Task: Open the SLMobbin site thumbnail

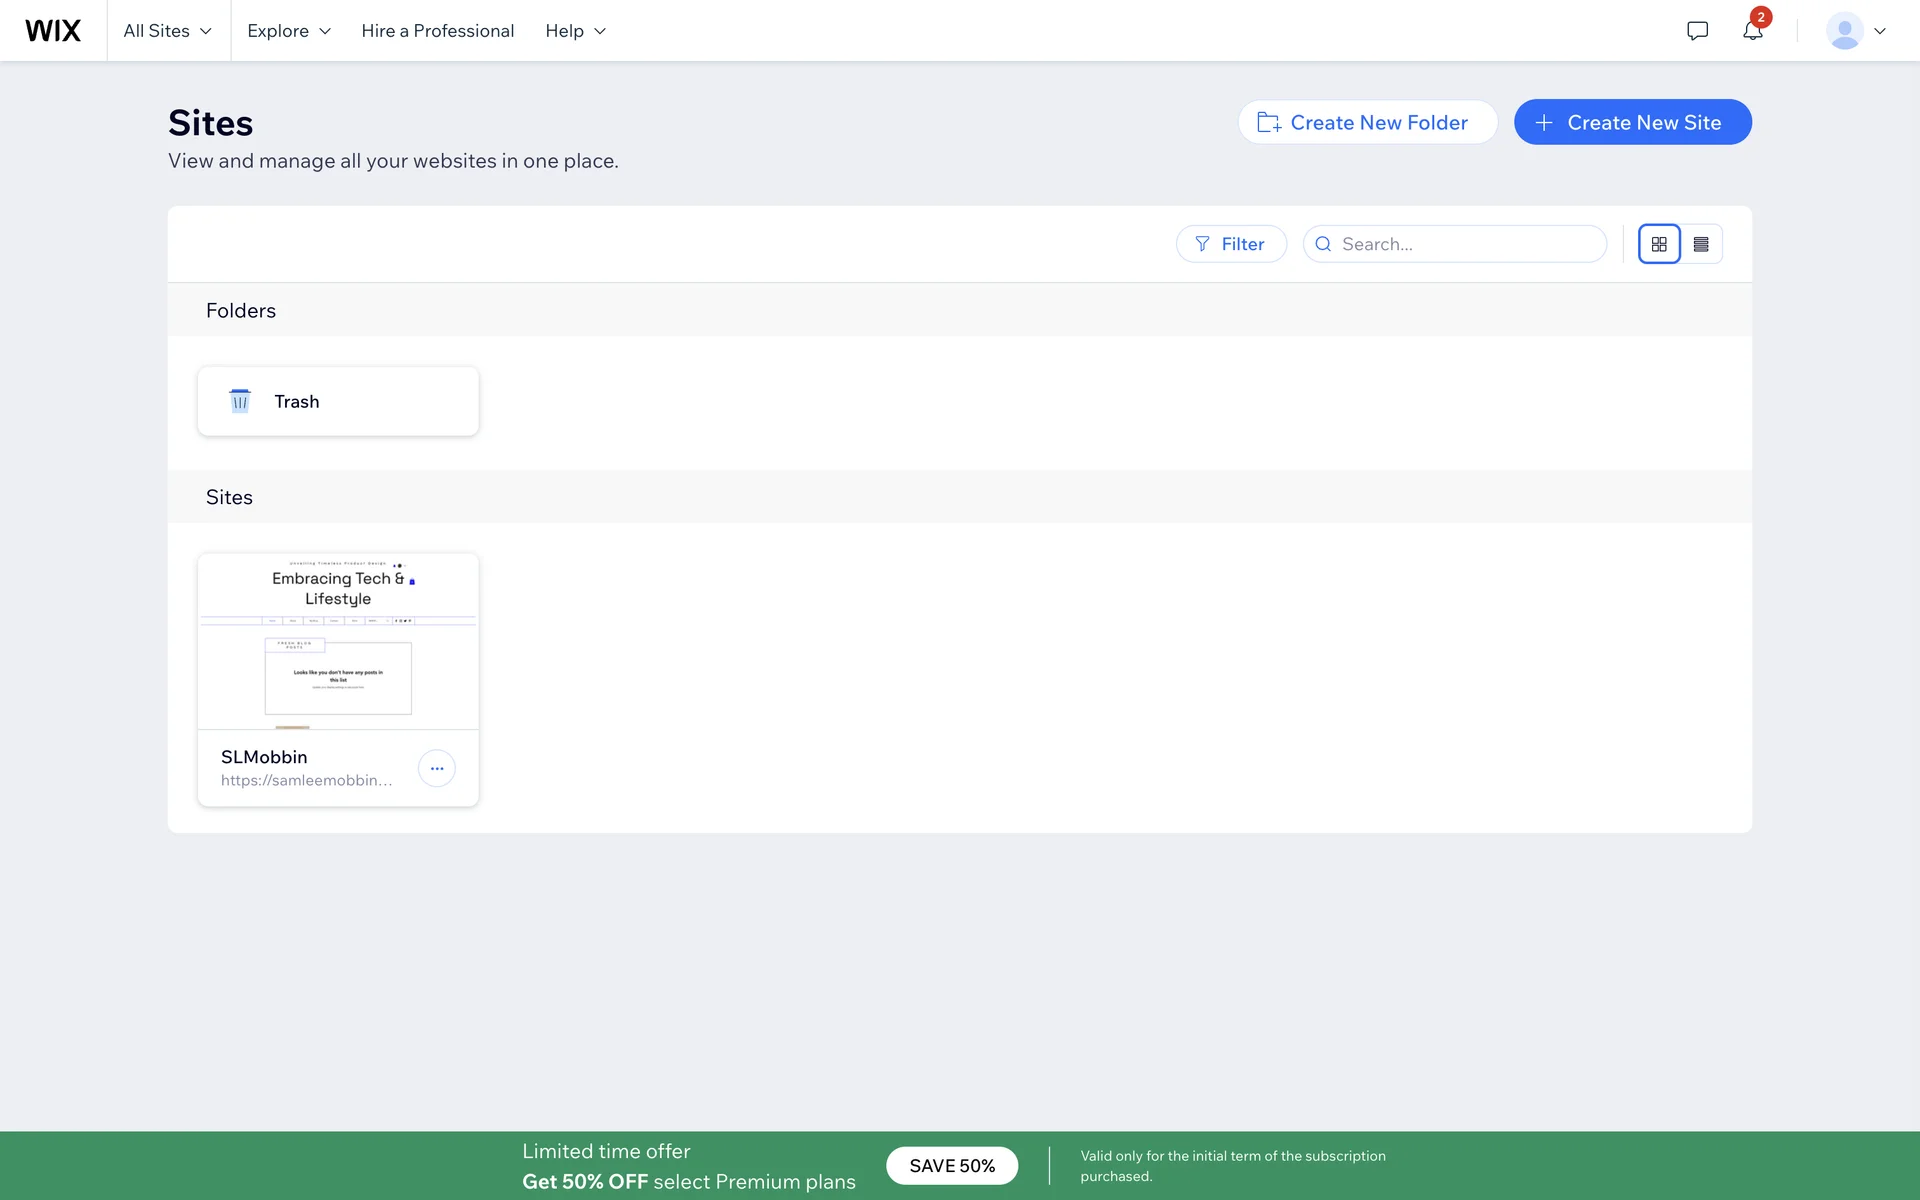Action: (x=338, y=641)
